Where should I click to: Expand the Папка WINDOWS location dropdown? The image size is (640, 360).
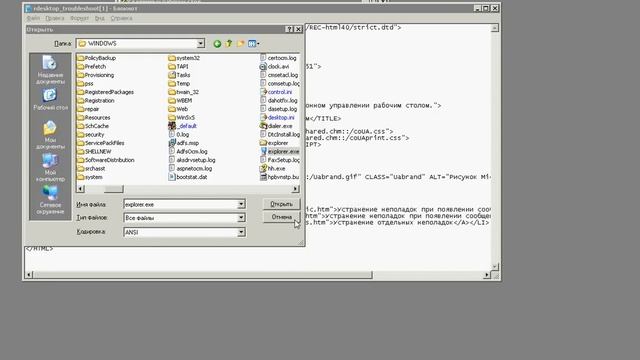coord(200,43)
